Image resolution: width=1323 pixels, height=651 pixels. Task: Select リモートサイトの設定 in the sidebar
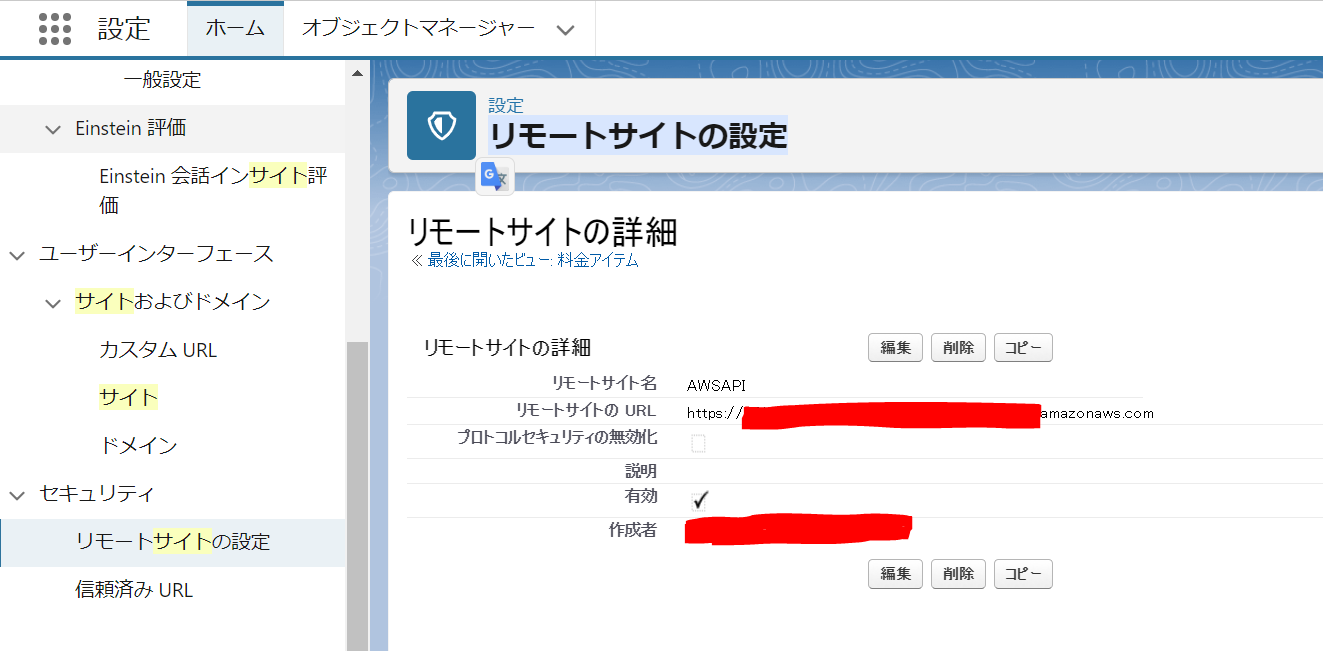(x=173, y=542)
